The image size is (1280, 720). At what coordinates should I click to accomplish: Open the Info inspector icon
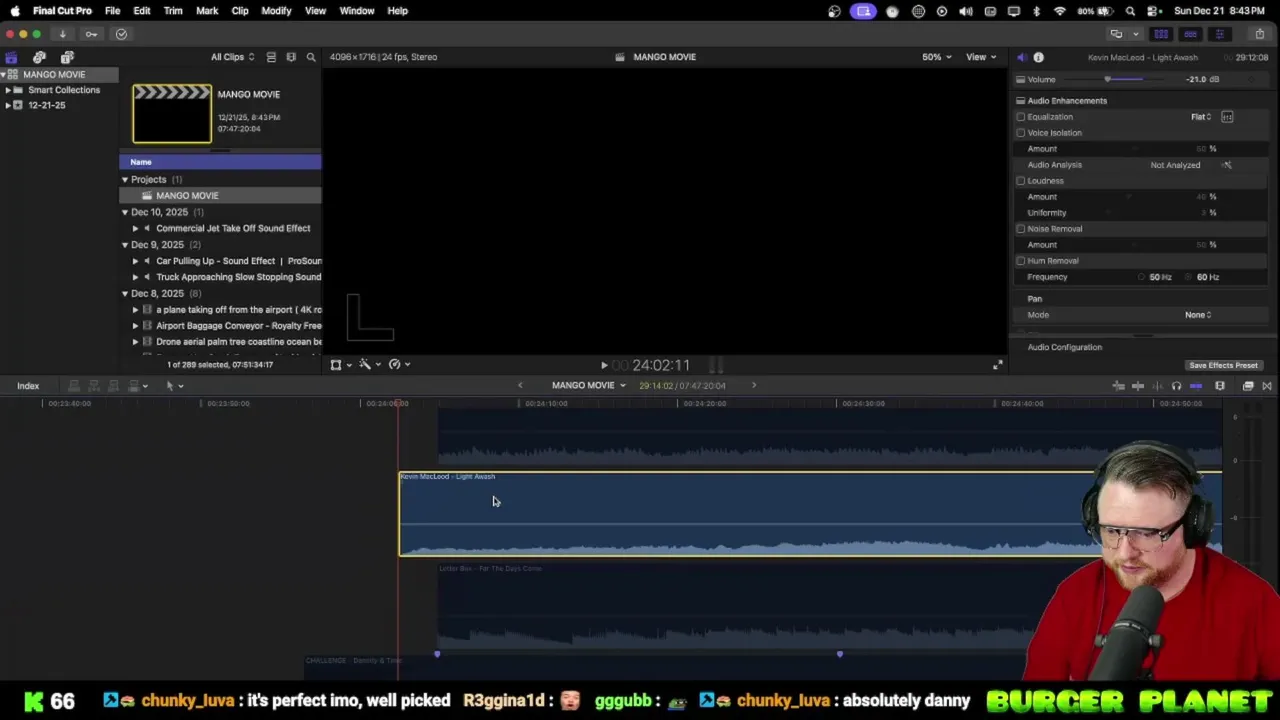(x=1038, y=57)
